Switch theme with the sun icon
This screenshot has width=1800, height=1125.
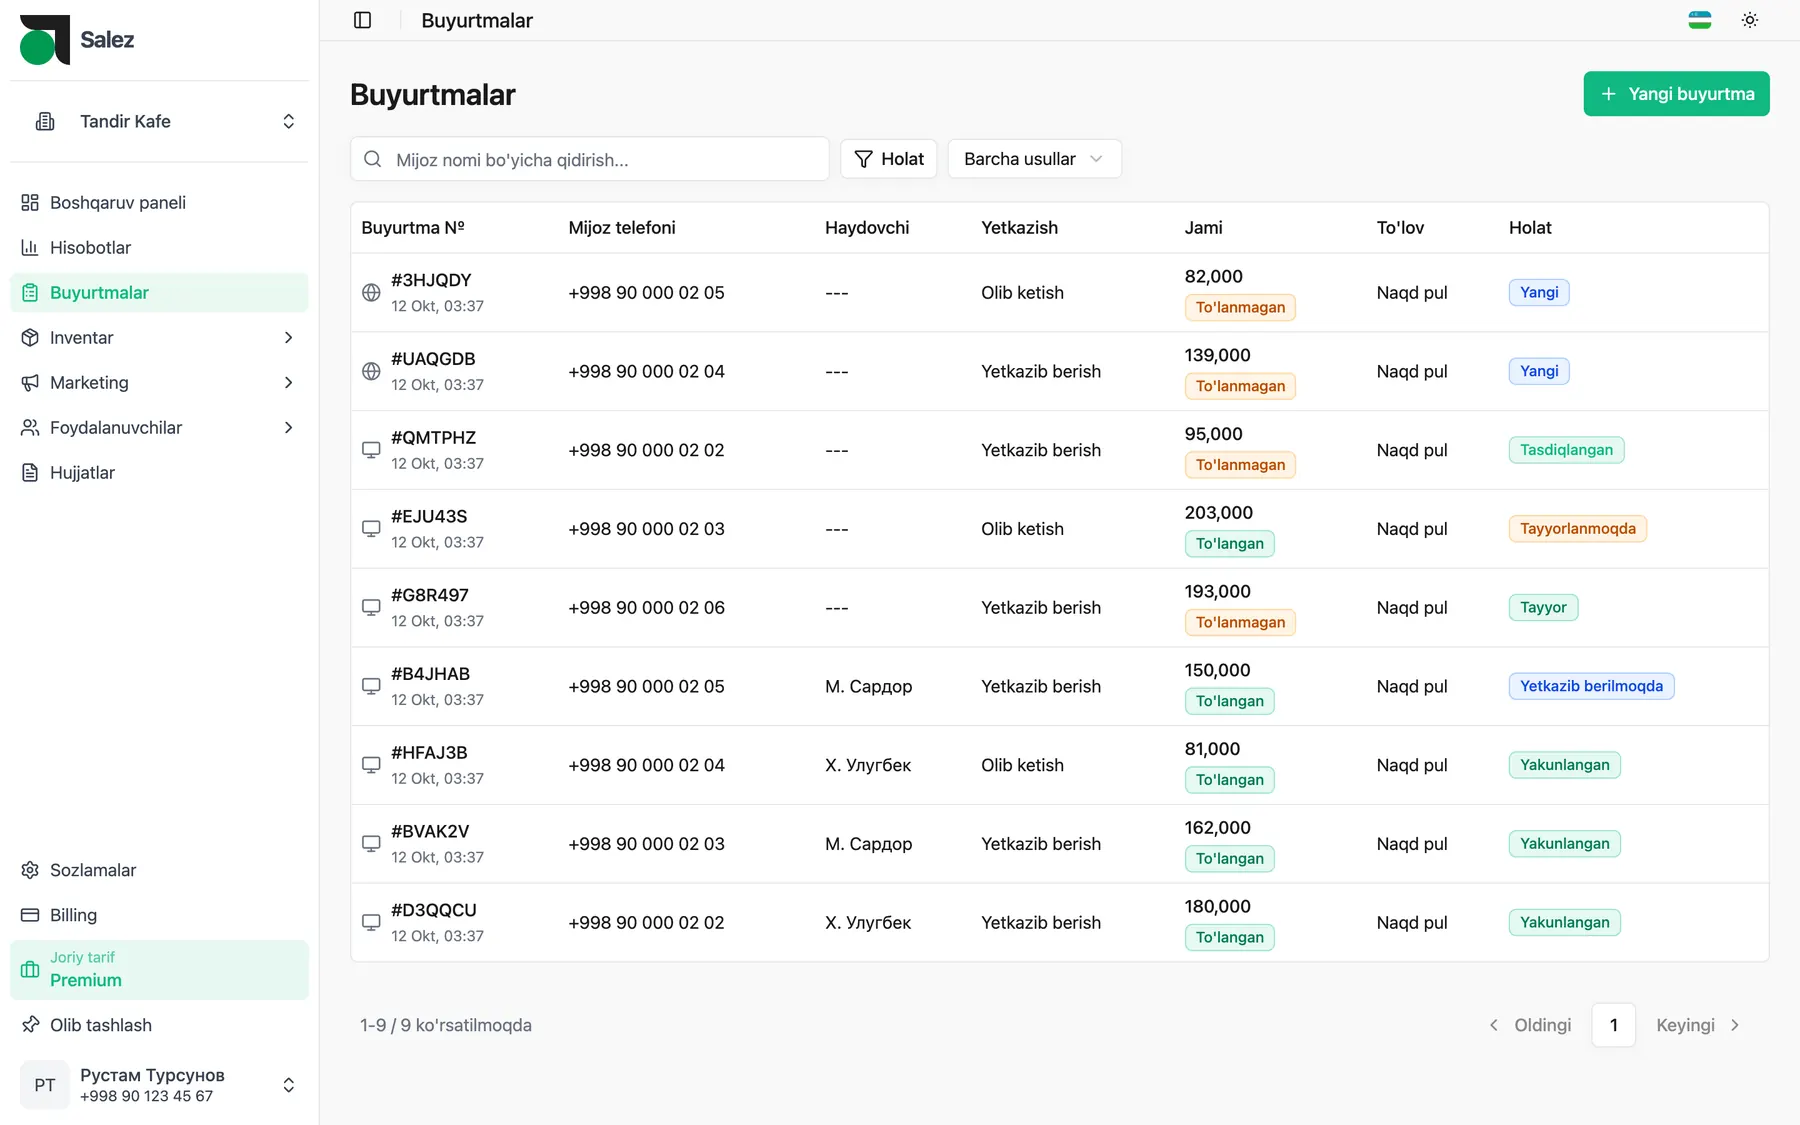[x=1750, y=20]
